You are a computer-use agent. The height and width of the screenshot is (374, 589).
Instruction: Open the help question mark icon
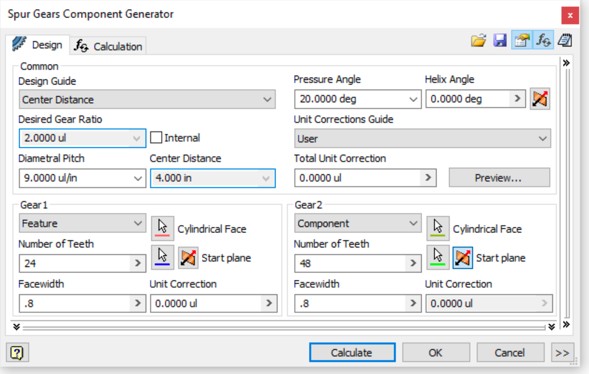click(x=17, y=353)
